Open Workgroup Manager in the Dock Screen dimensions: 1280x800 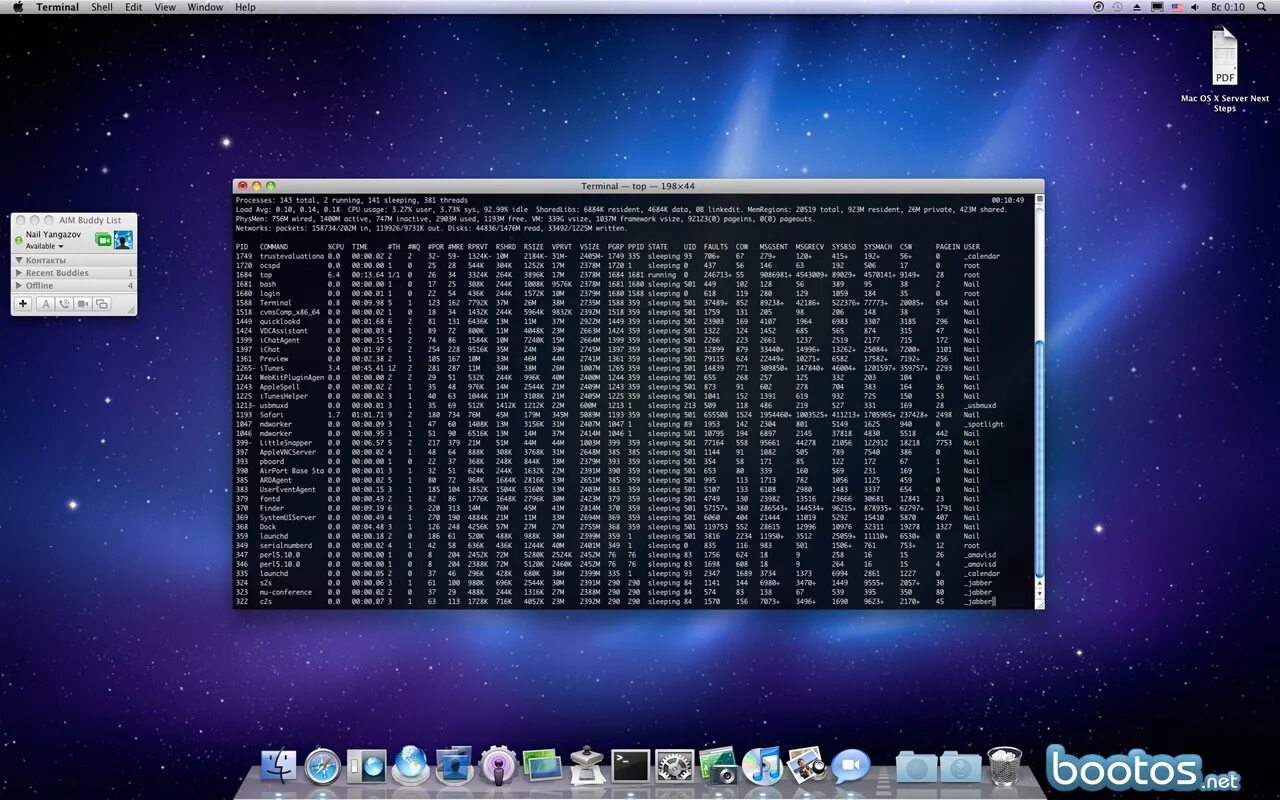click(453, 767)
